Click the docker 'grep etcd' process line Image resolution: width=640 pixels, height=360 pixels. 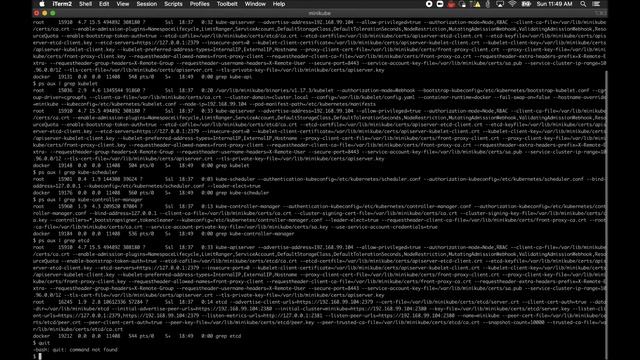pos(137,336)
